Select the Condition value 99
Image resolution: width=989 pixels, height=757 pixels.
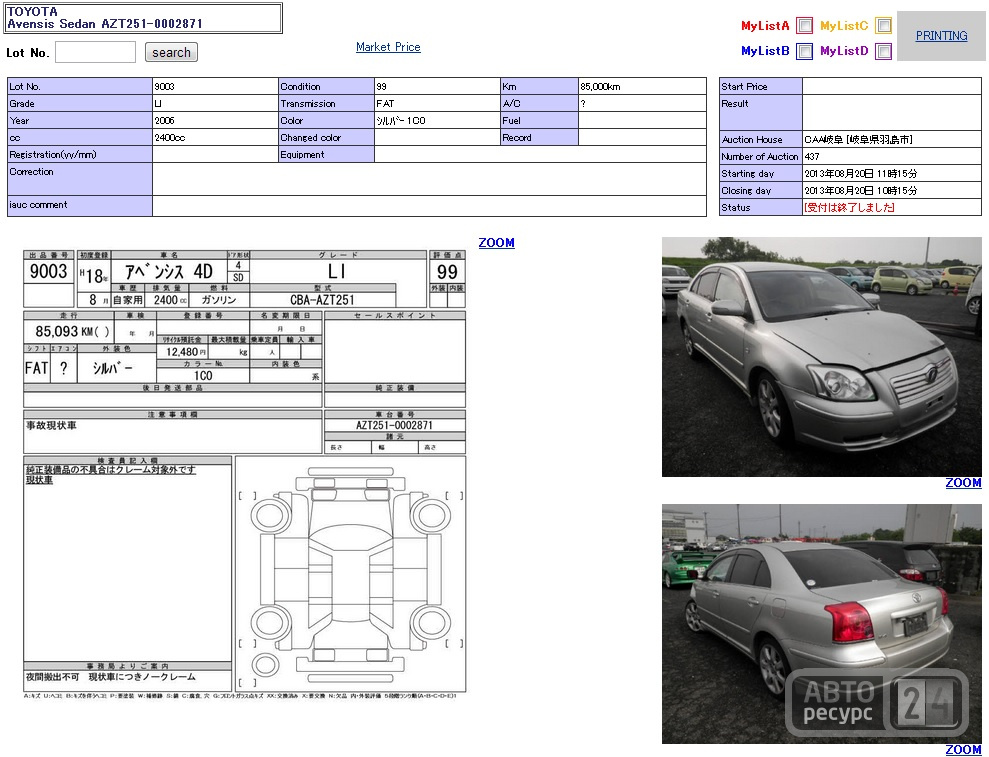click(381, 86)
